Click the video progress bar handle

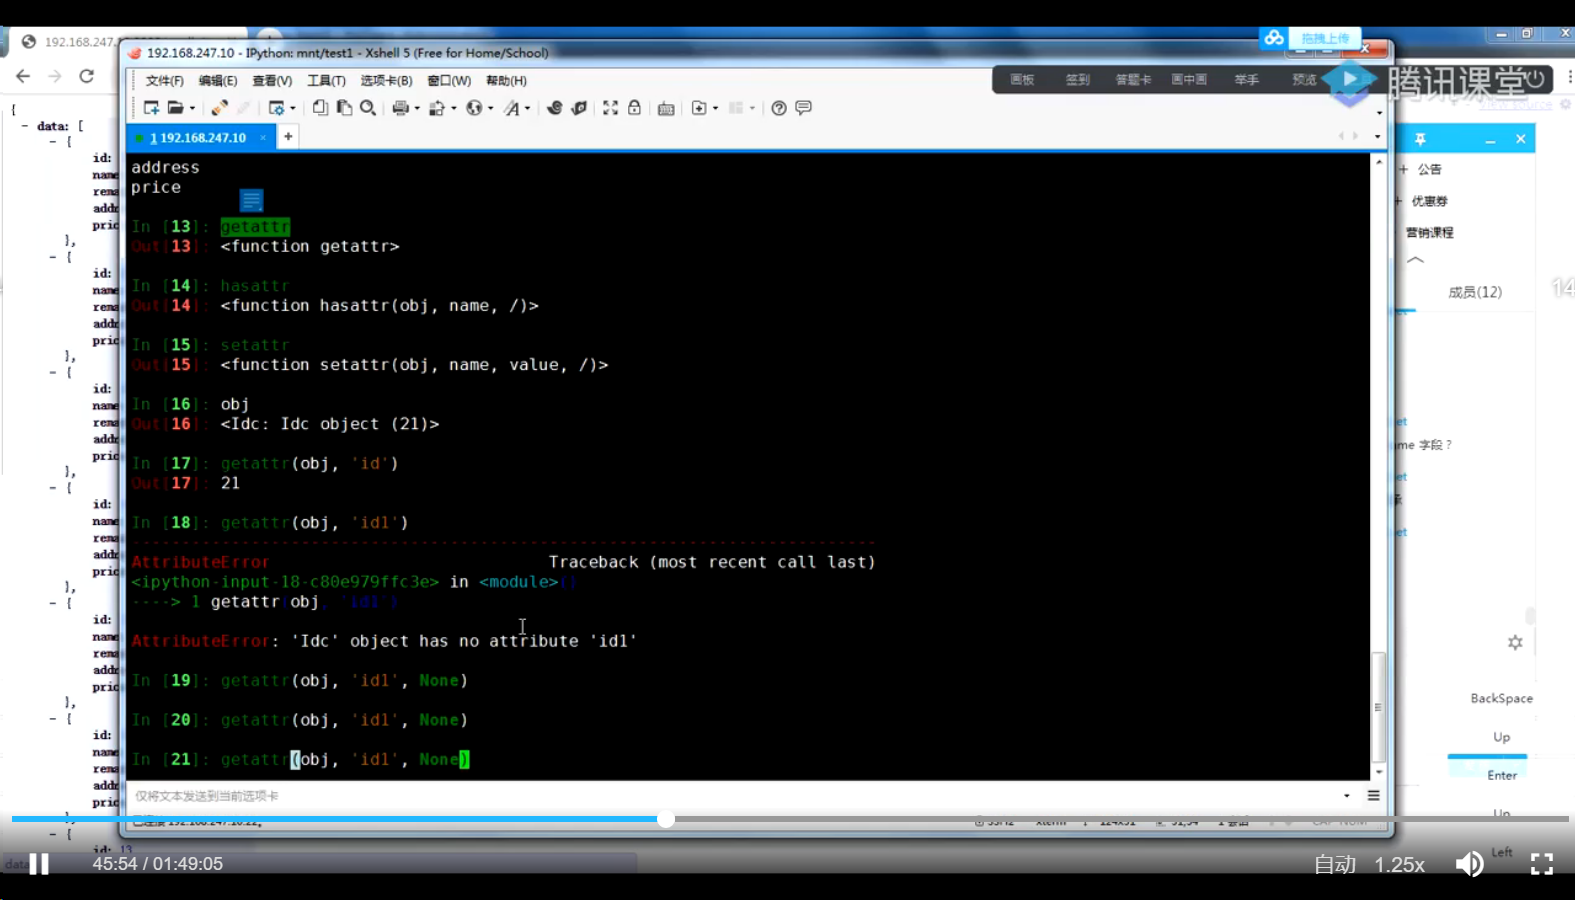pyautogui.click(x=666, y=819)
